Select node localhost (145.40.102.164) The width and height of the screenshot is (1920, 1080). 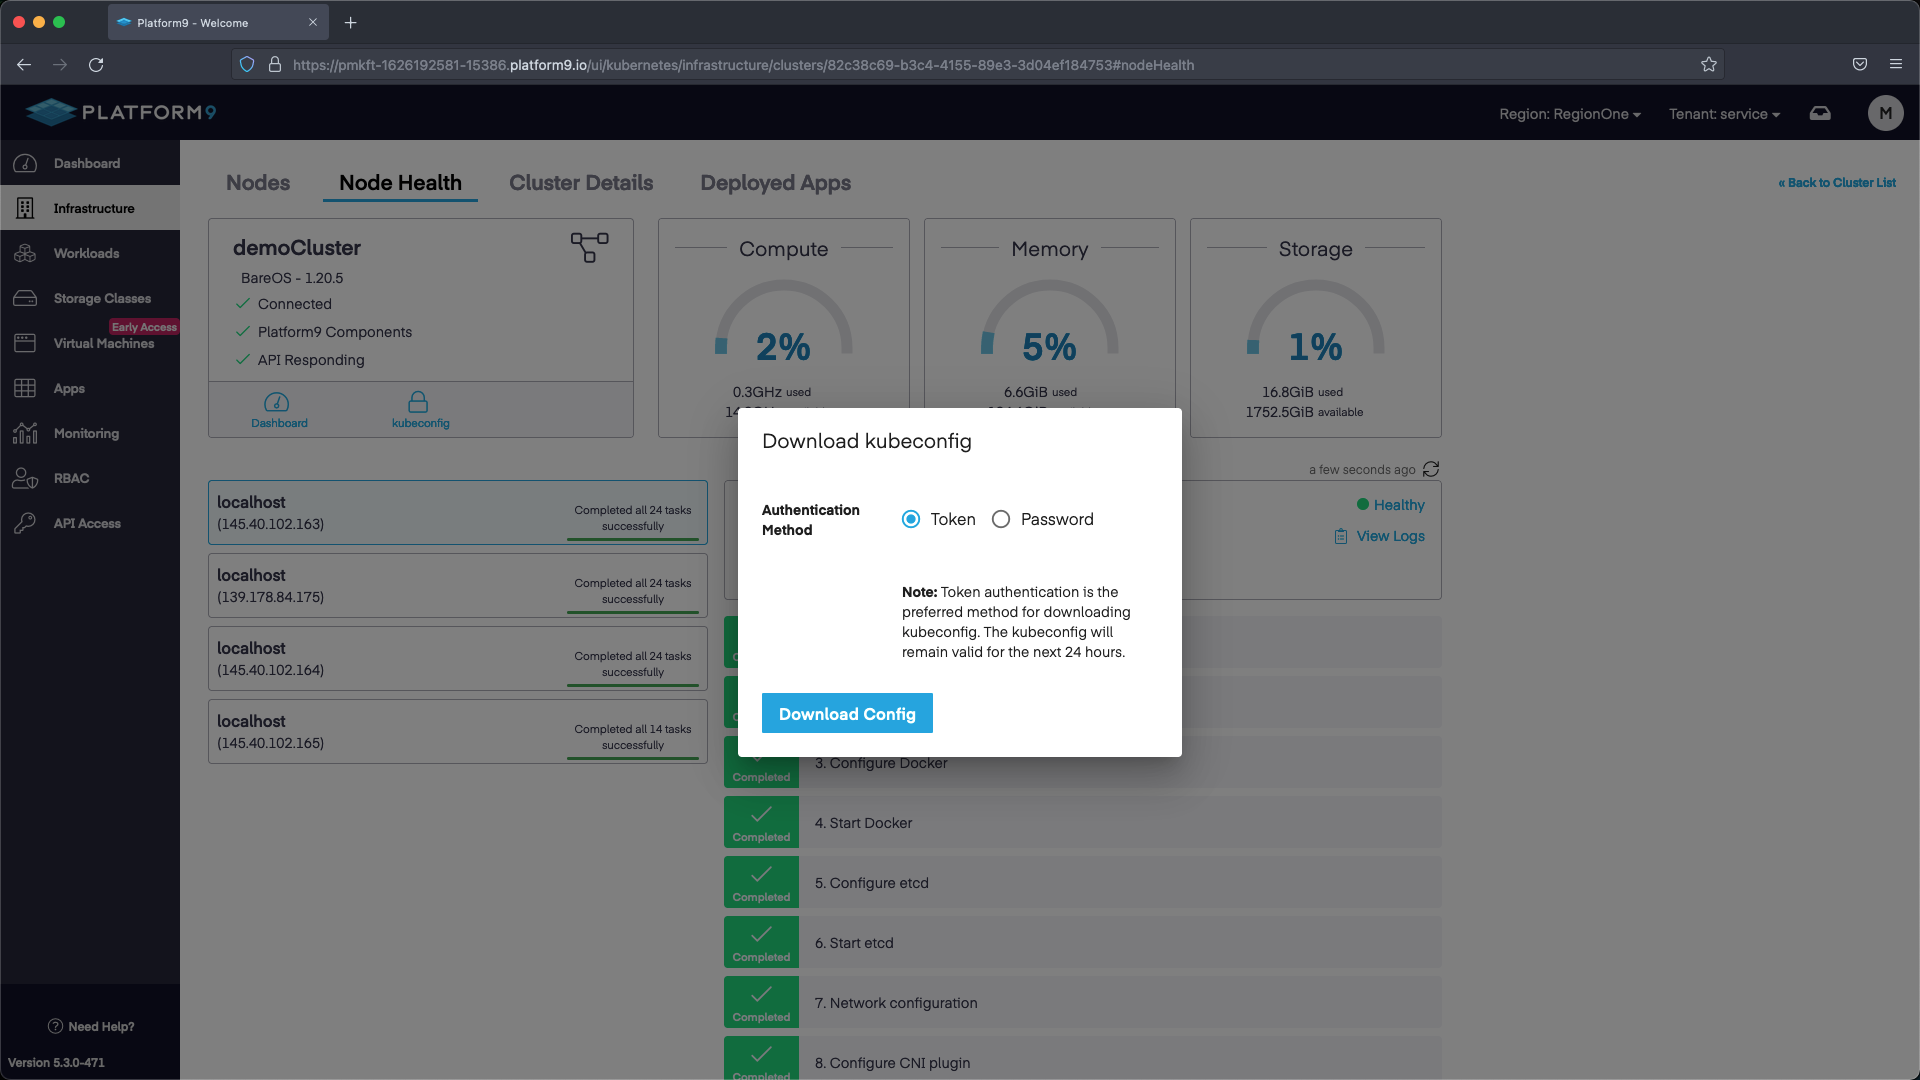tap(458, 659)
